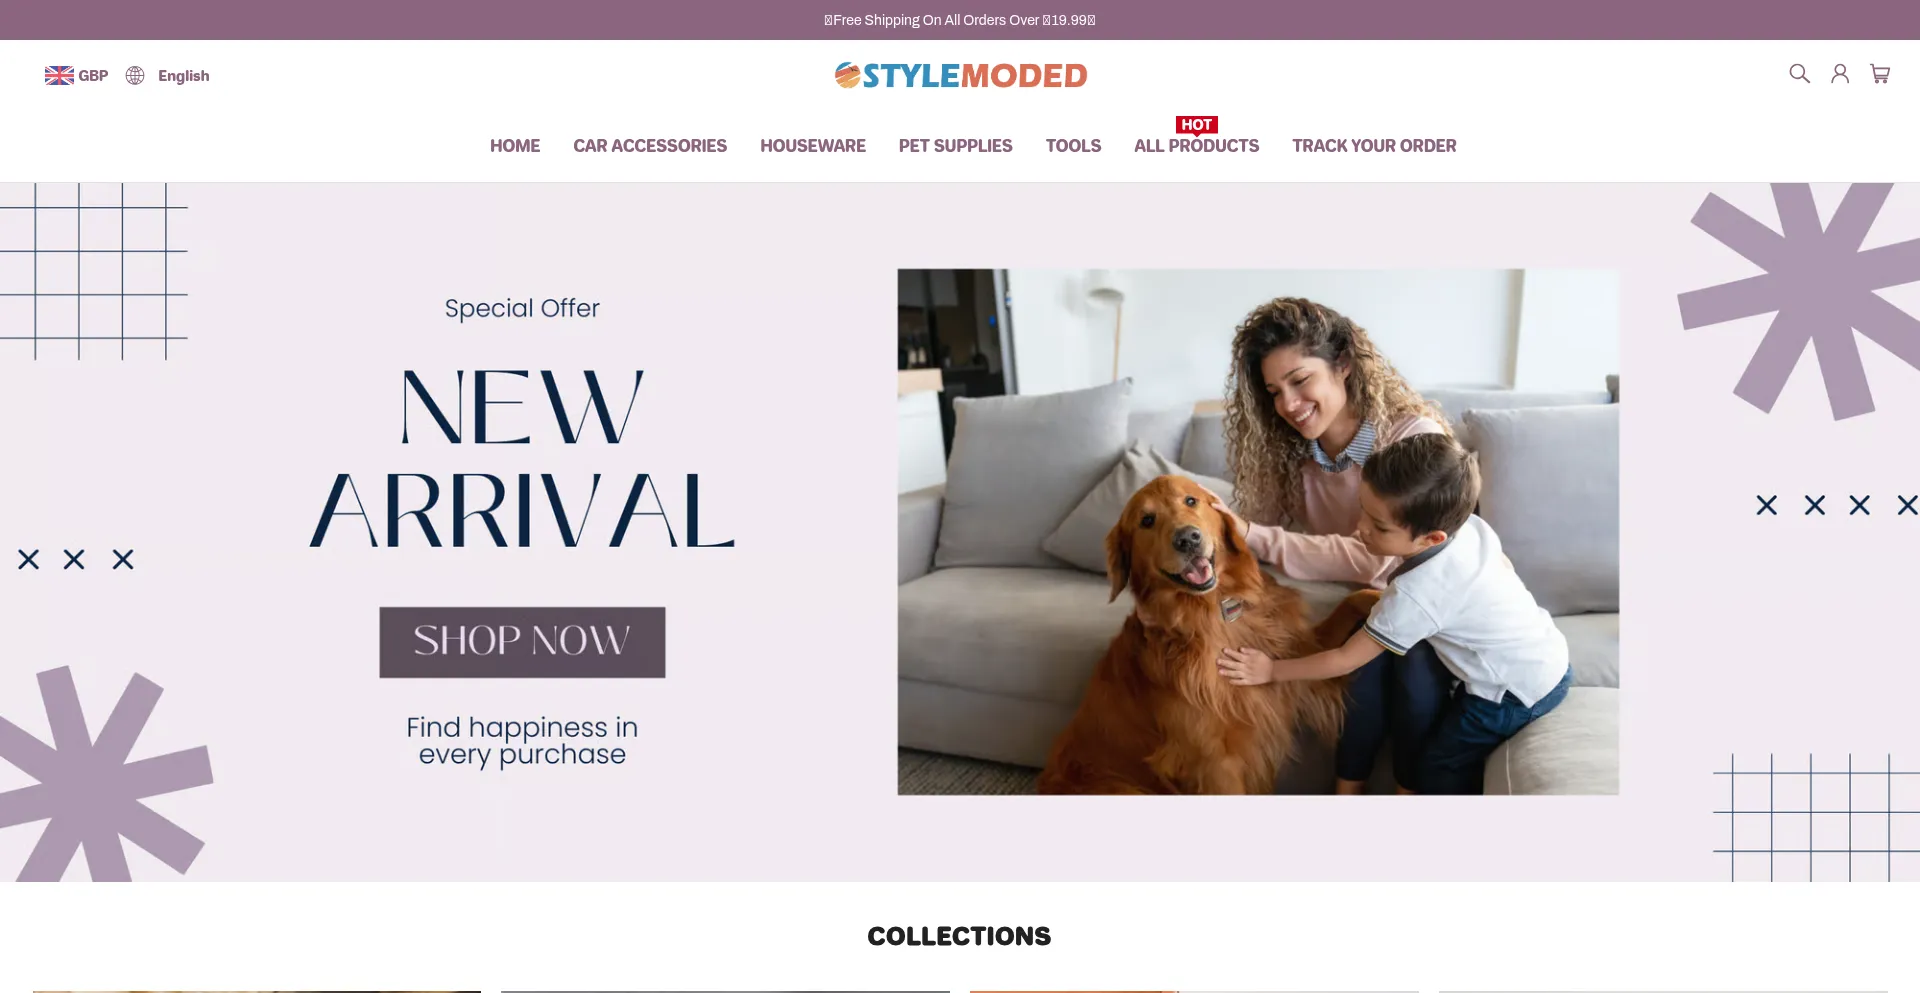The height and width of the screenshot is (993, 1920).
Task: Click the UK flag currency icon
Action: (x=59, y=76)
